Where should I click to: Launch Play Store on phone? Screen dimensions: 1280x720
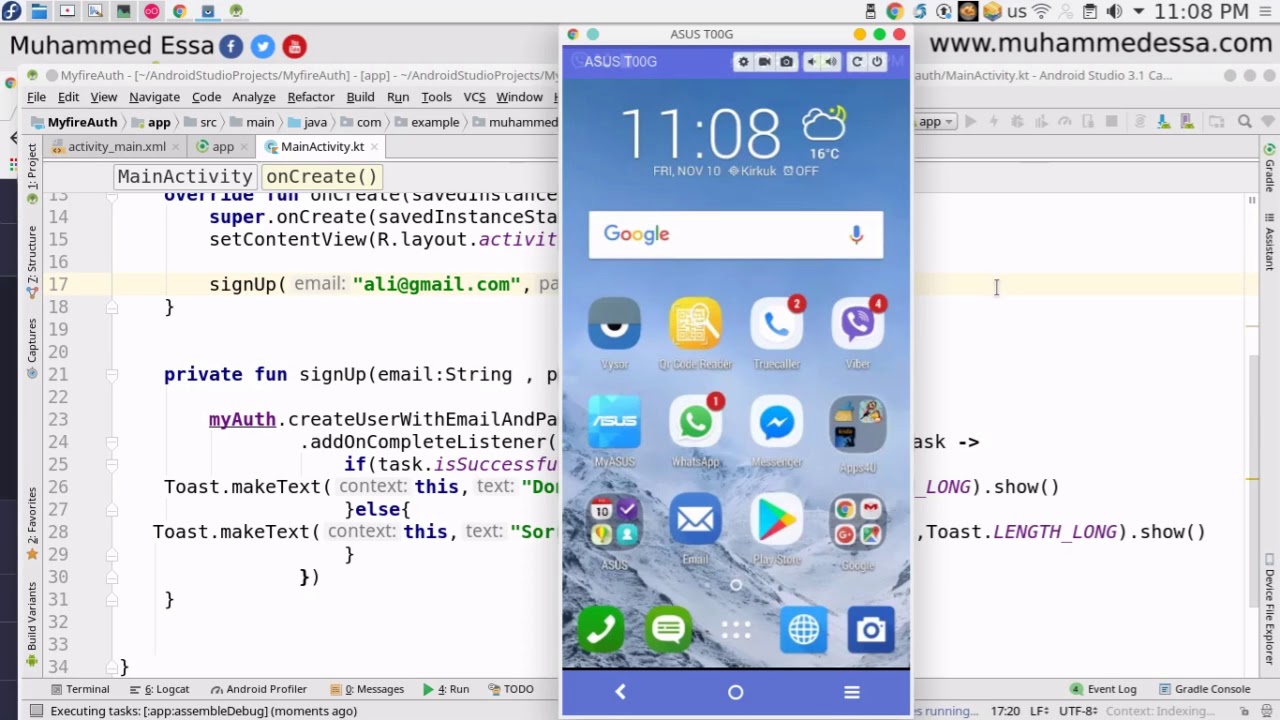click(777, 530)
